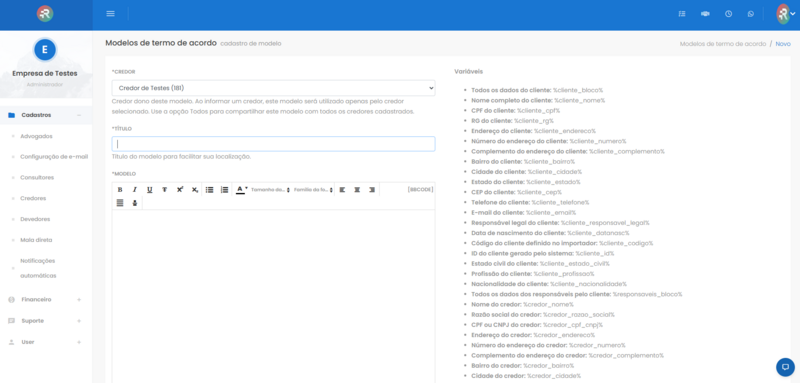Select the %credor_cpf_cnpj% variable text
Screen dimensions: 800x383
(x=573, y=325)
